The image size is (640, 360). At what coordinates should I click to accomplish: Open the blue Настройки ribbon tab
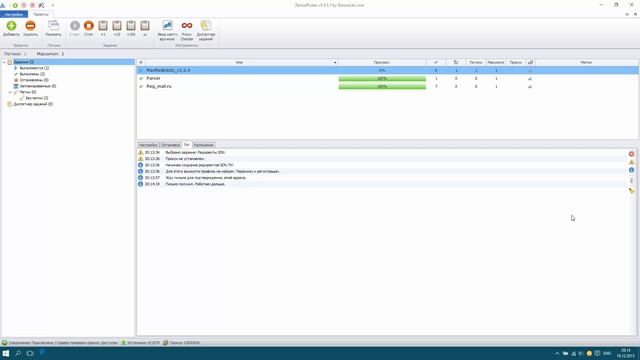click(14, 14)
